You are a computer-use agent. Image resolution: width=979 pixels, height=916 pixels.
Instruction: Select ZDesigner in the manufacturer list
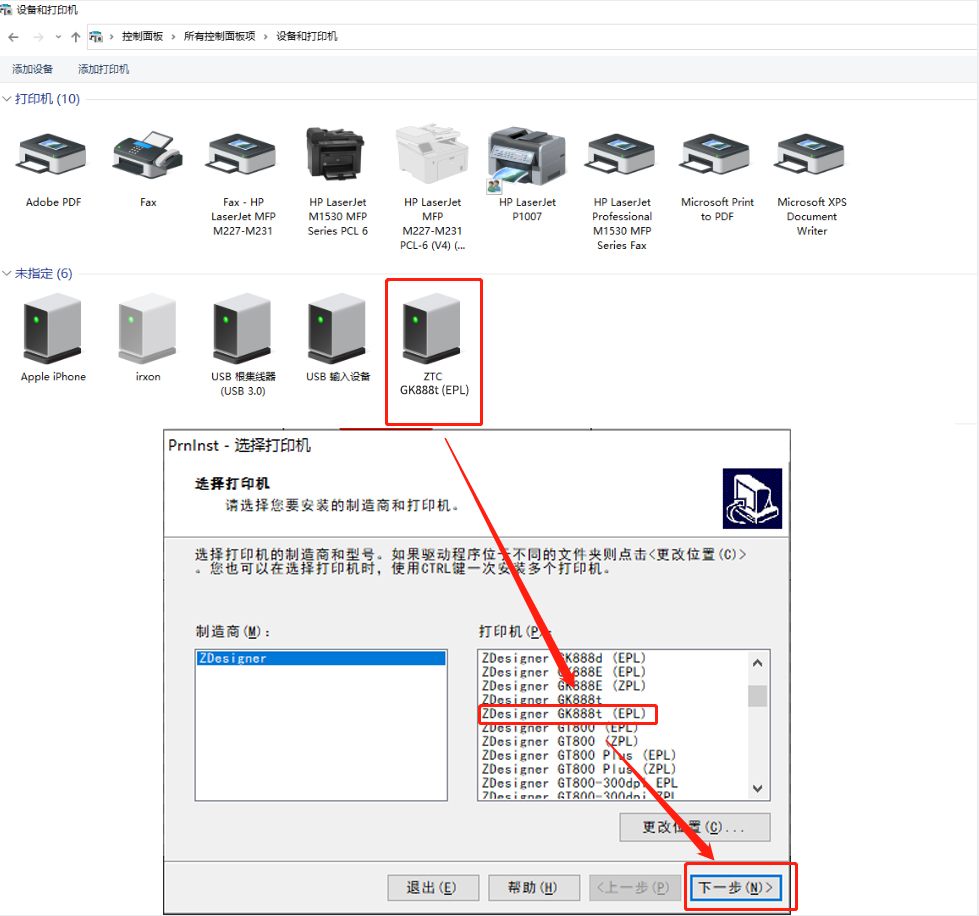pos(321,658)
